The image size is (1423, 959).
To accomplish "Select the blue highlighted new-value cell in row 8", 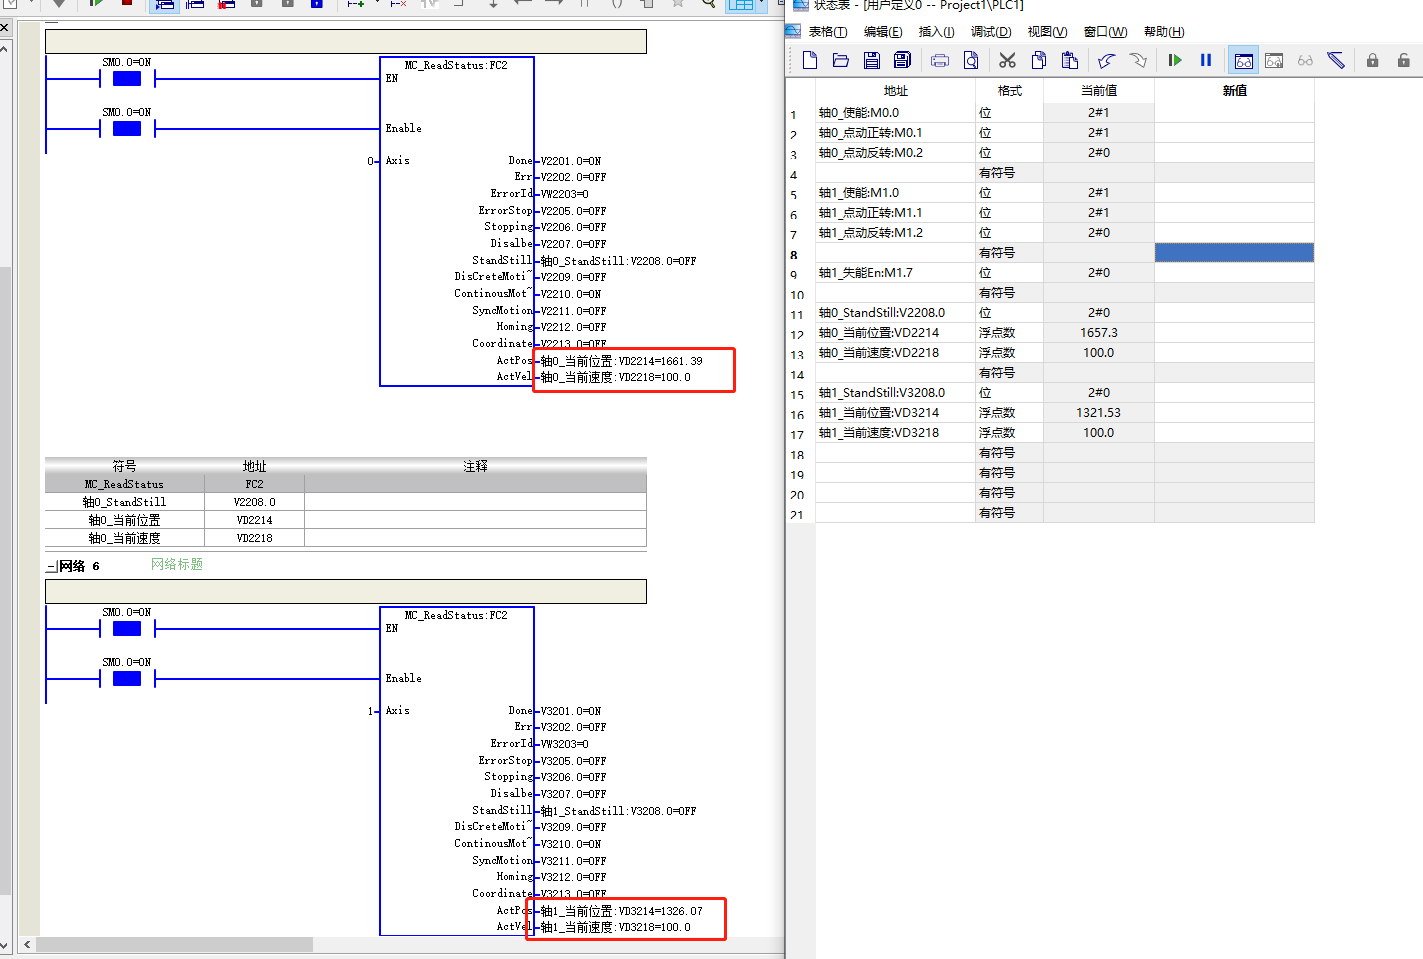I will tap(1234, 253).
